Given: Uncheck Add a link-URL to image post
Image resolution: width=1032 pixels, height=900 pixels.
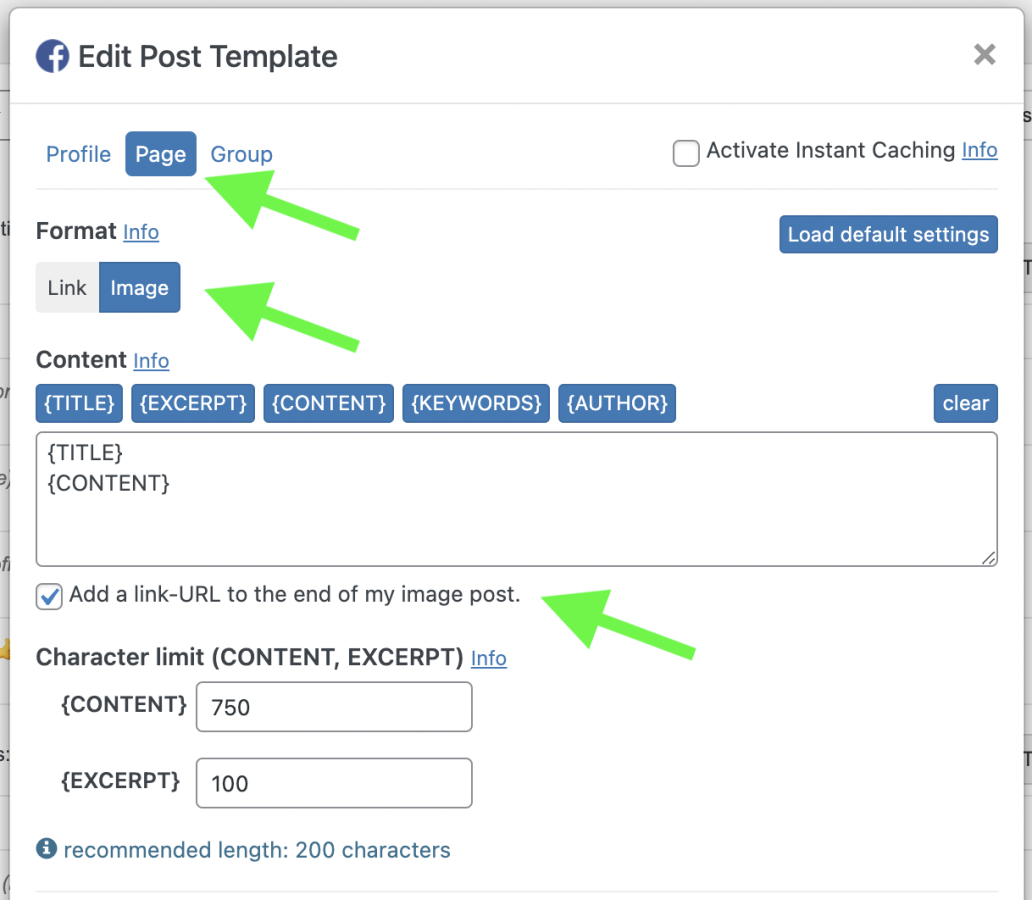Looking at the screenshot, I should [x=49, y=596].
